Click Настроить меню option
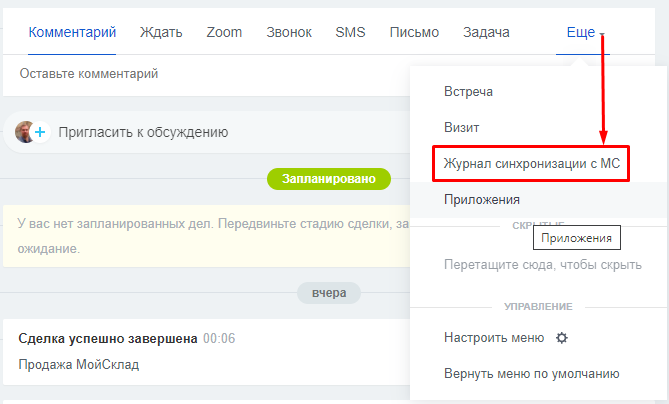 tap(494, 338)
